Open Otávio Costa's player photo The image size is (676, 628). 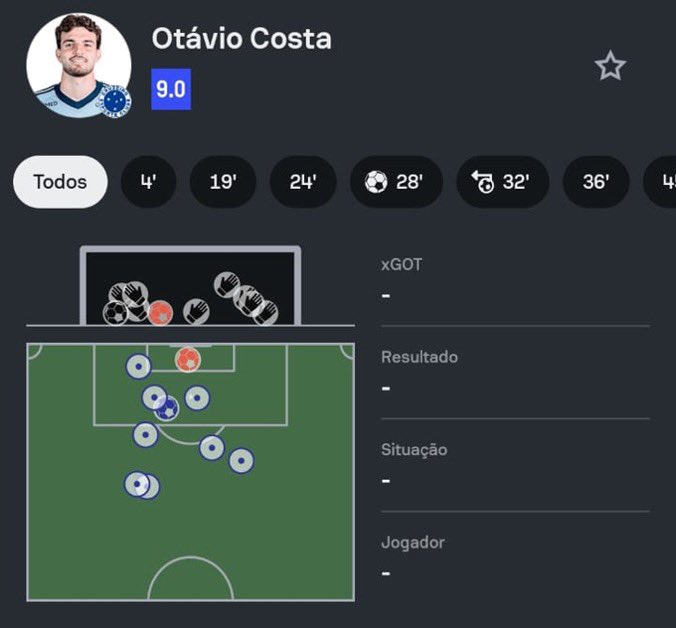[x=78, y=66]
